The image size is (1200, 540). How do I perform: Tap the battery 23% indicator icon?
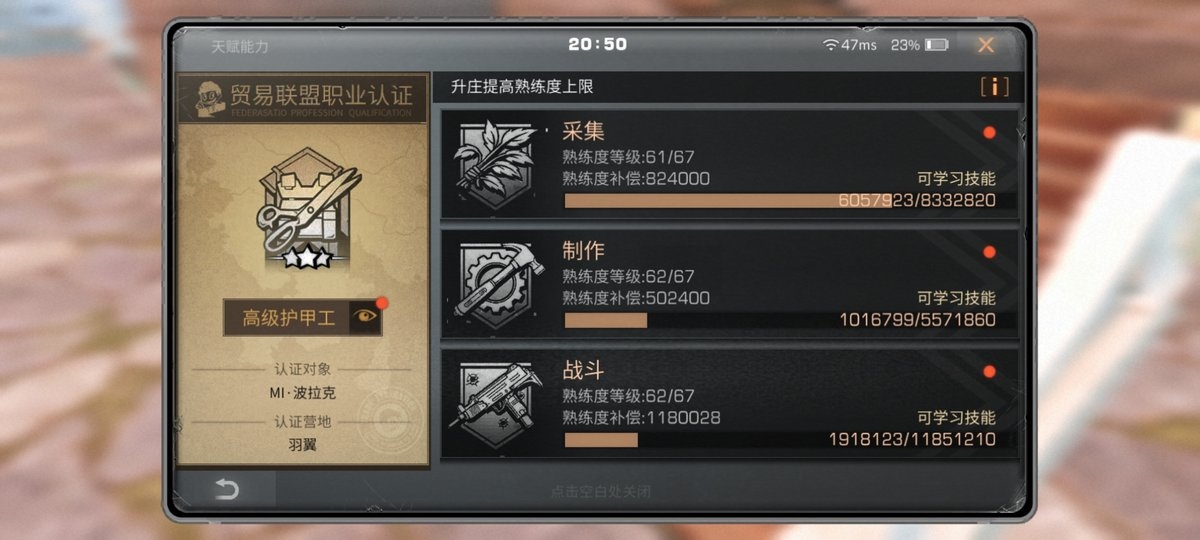click(936, 45)
